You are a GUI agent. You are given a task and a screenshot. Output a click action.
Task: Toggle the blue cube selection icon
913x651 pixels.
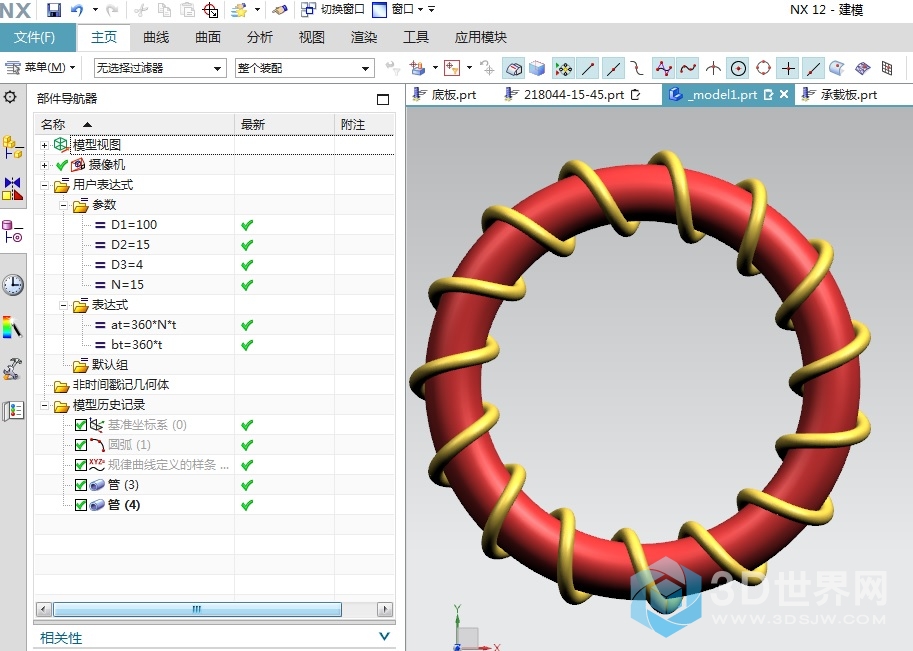[x=537, y=69]
